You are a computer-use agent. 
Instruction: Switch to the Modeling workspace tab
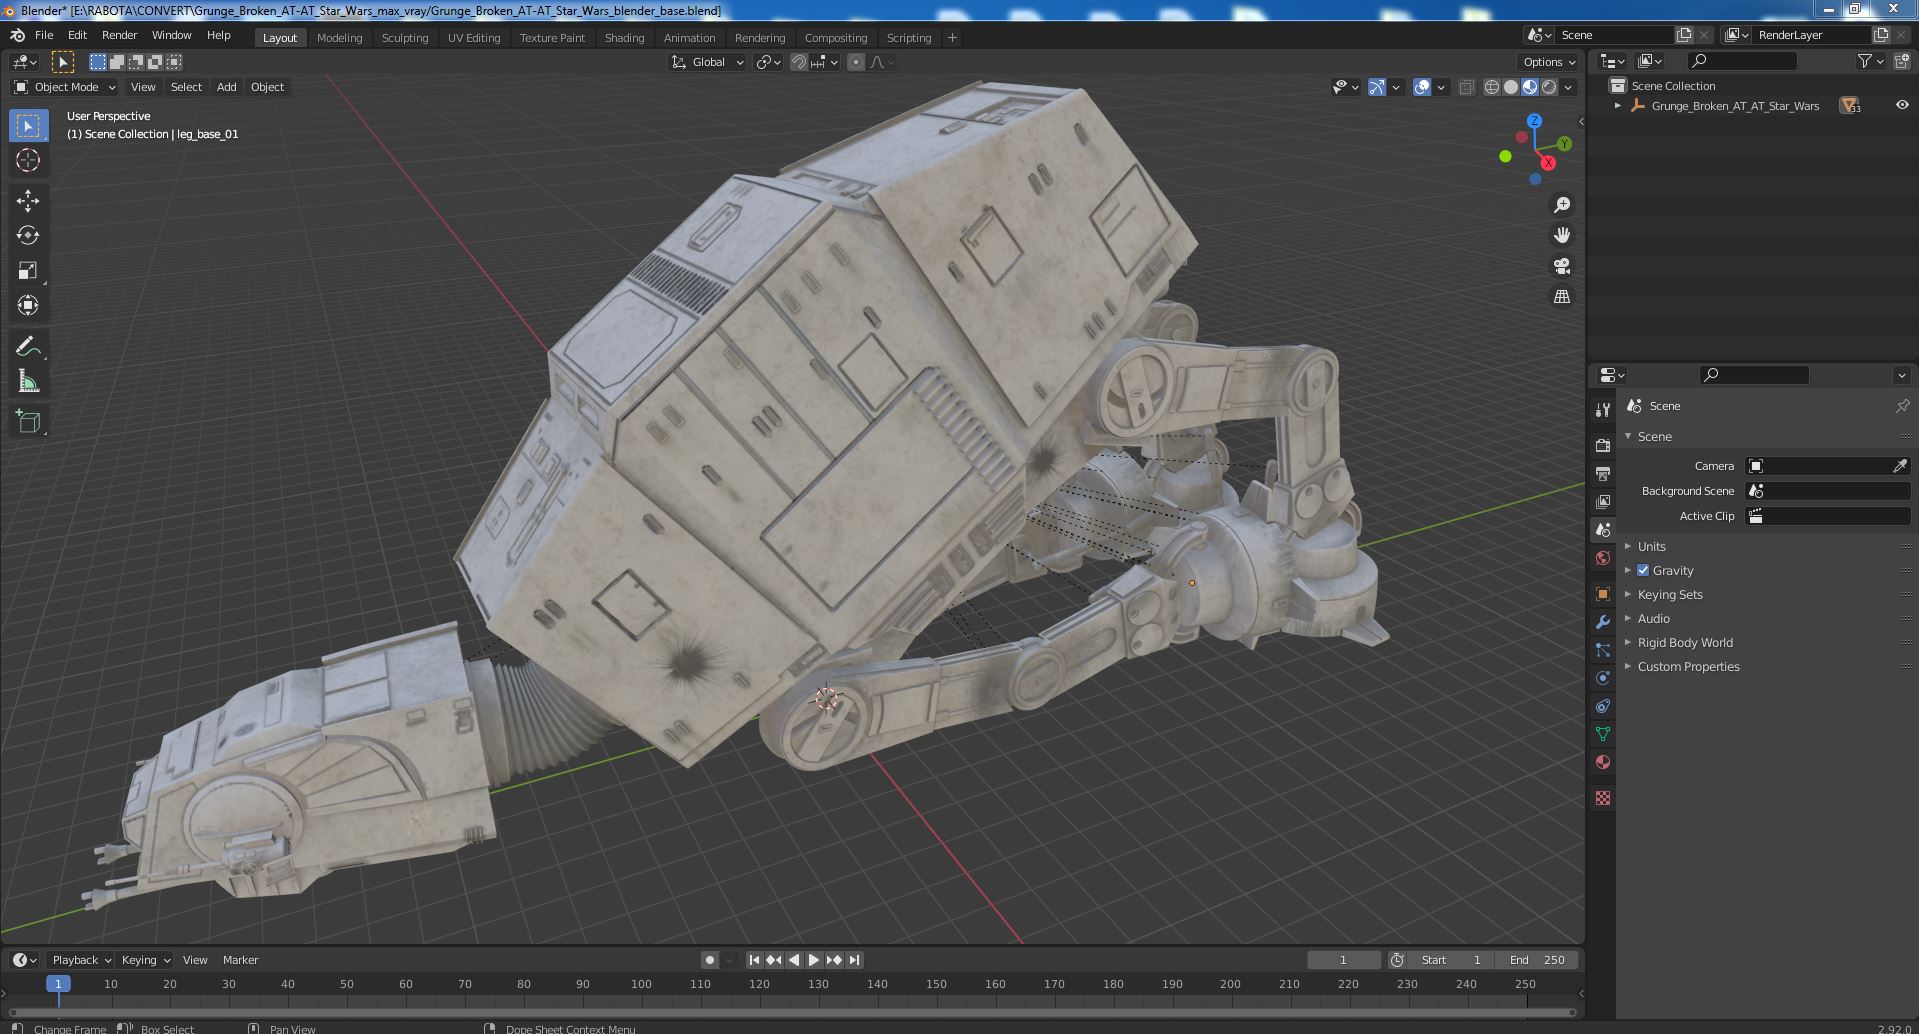click(339, 38)
